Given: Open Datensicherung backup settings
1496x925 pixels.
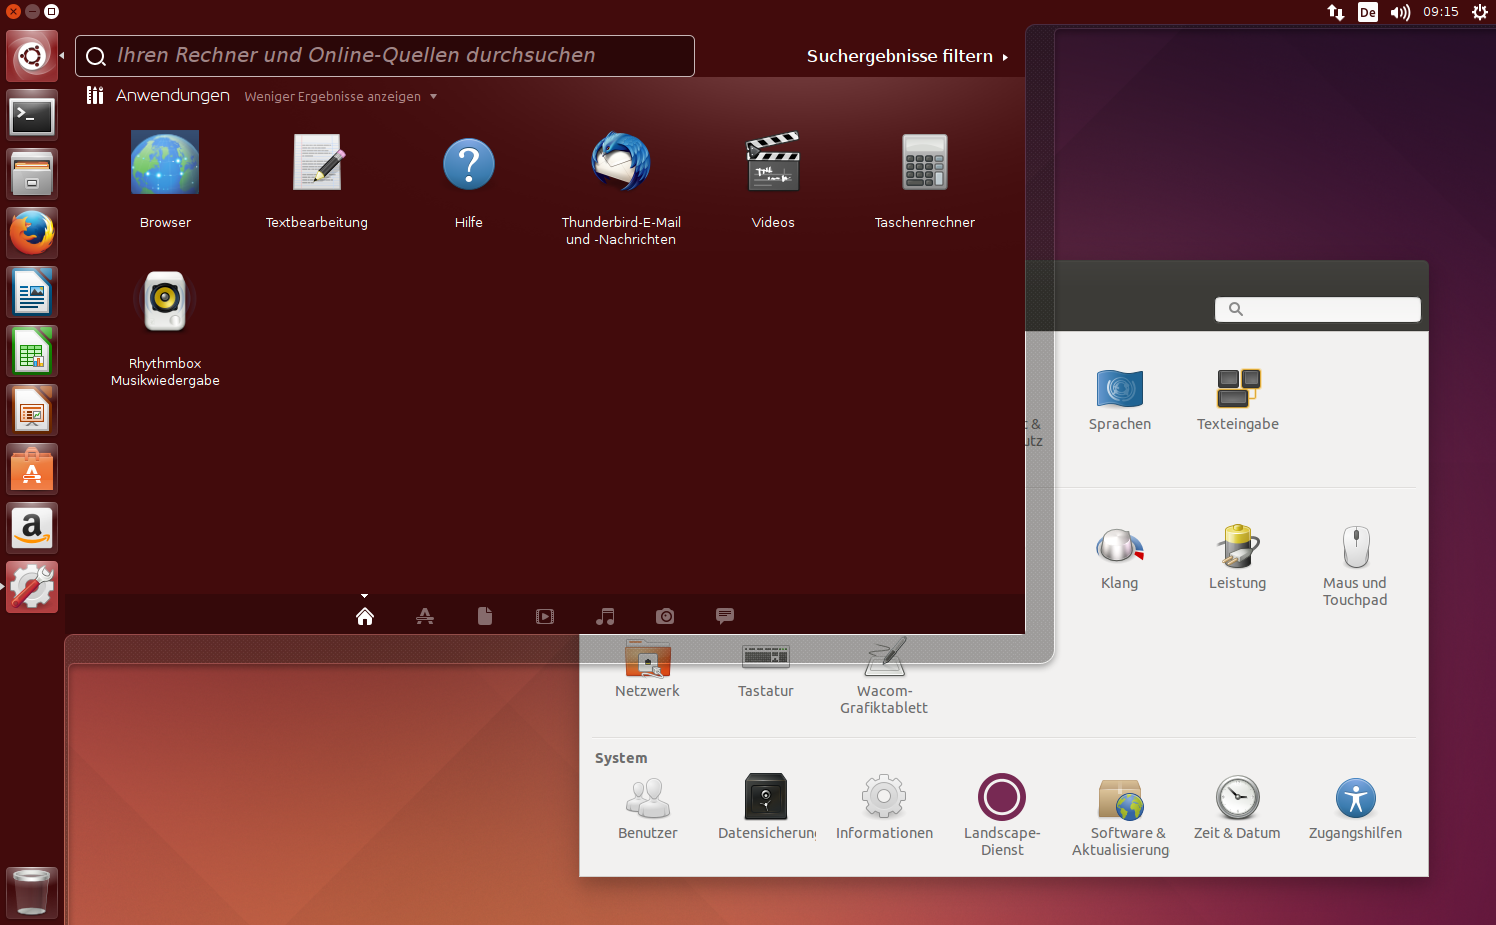Looking at the screenshot, I should point(766,807).
